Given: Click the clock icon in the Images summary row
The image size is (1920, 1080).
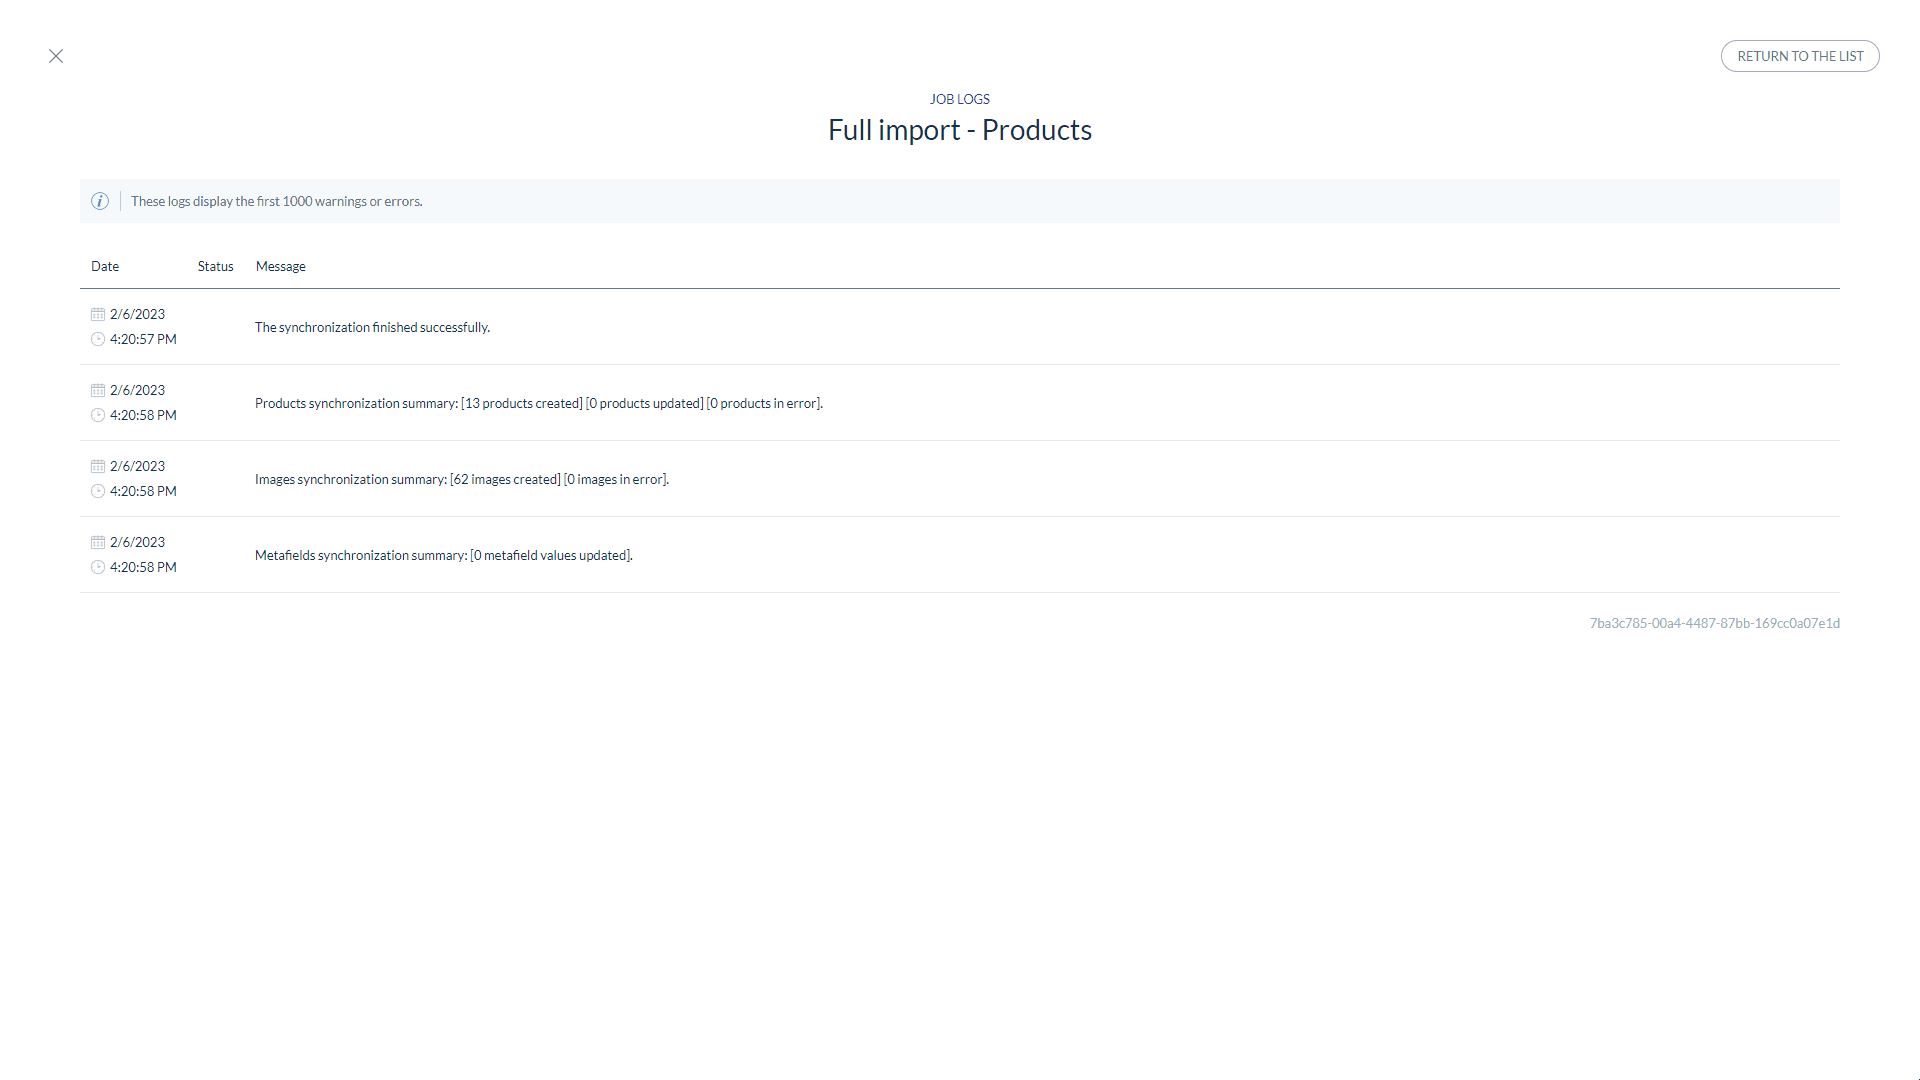Looking at the screenshot, I should [98, 491].
